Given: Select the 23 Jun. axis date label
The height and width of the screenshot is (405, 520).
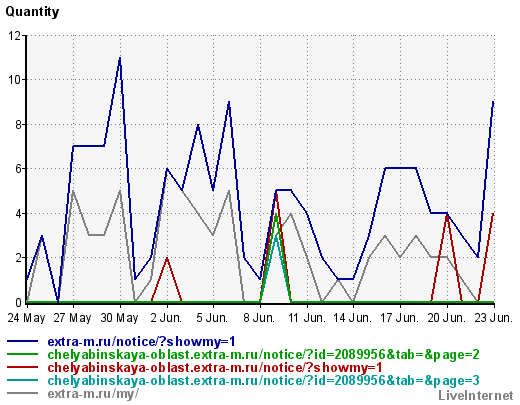Looking at the screenshot, I should coord(493,318).
